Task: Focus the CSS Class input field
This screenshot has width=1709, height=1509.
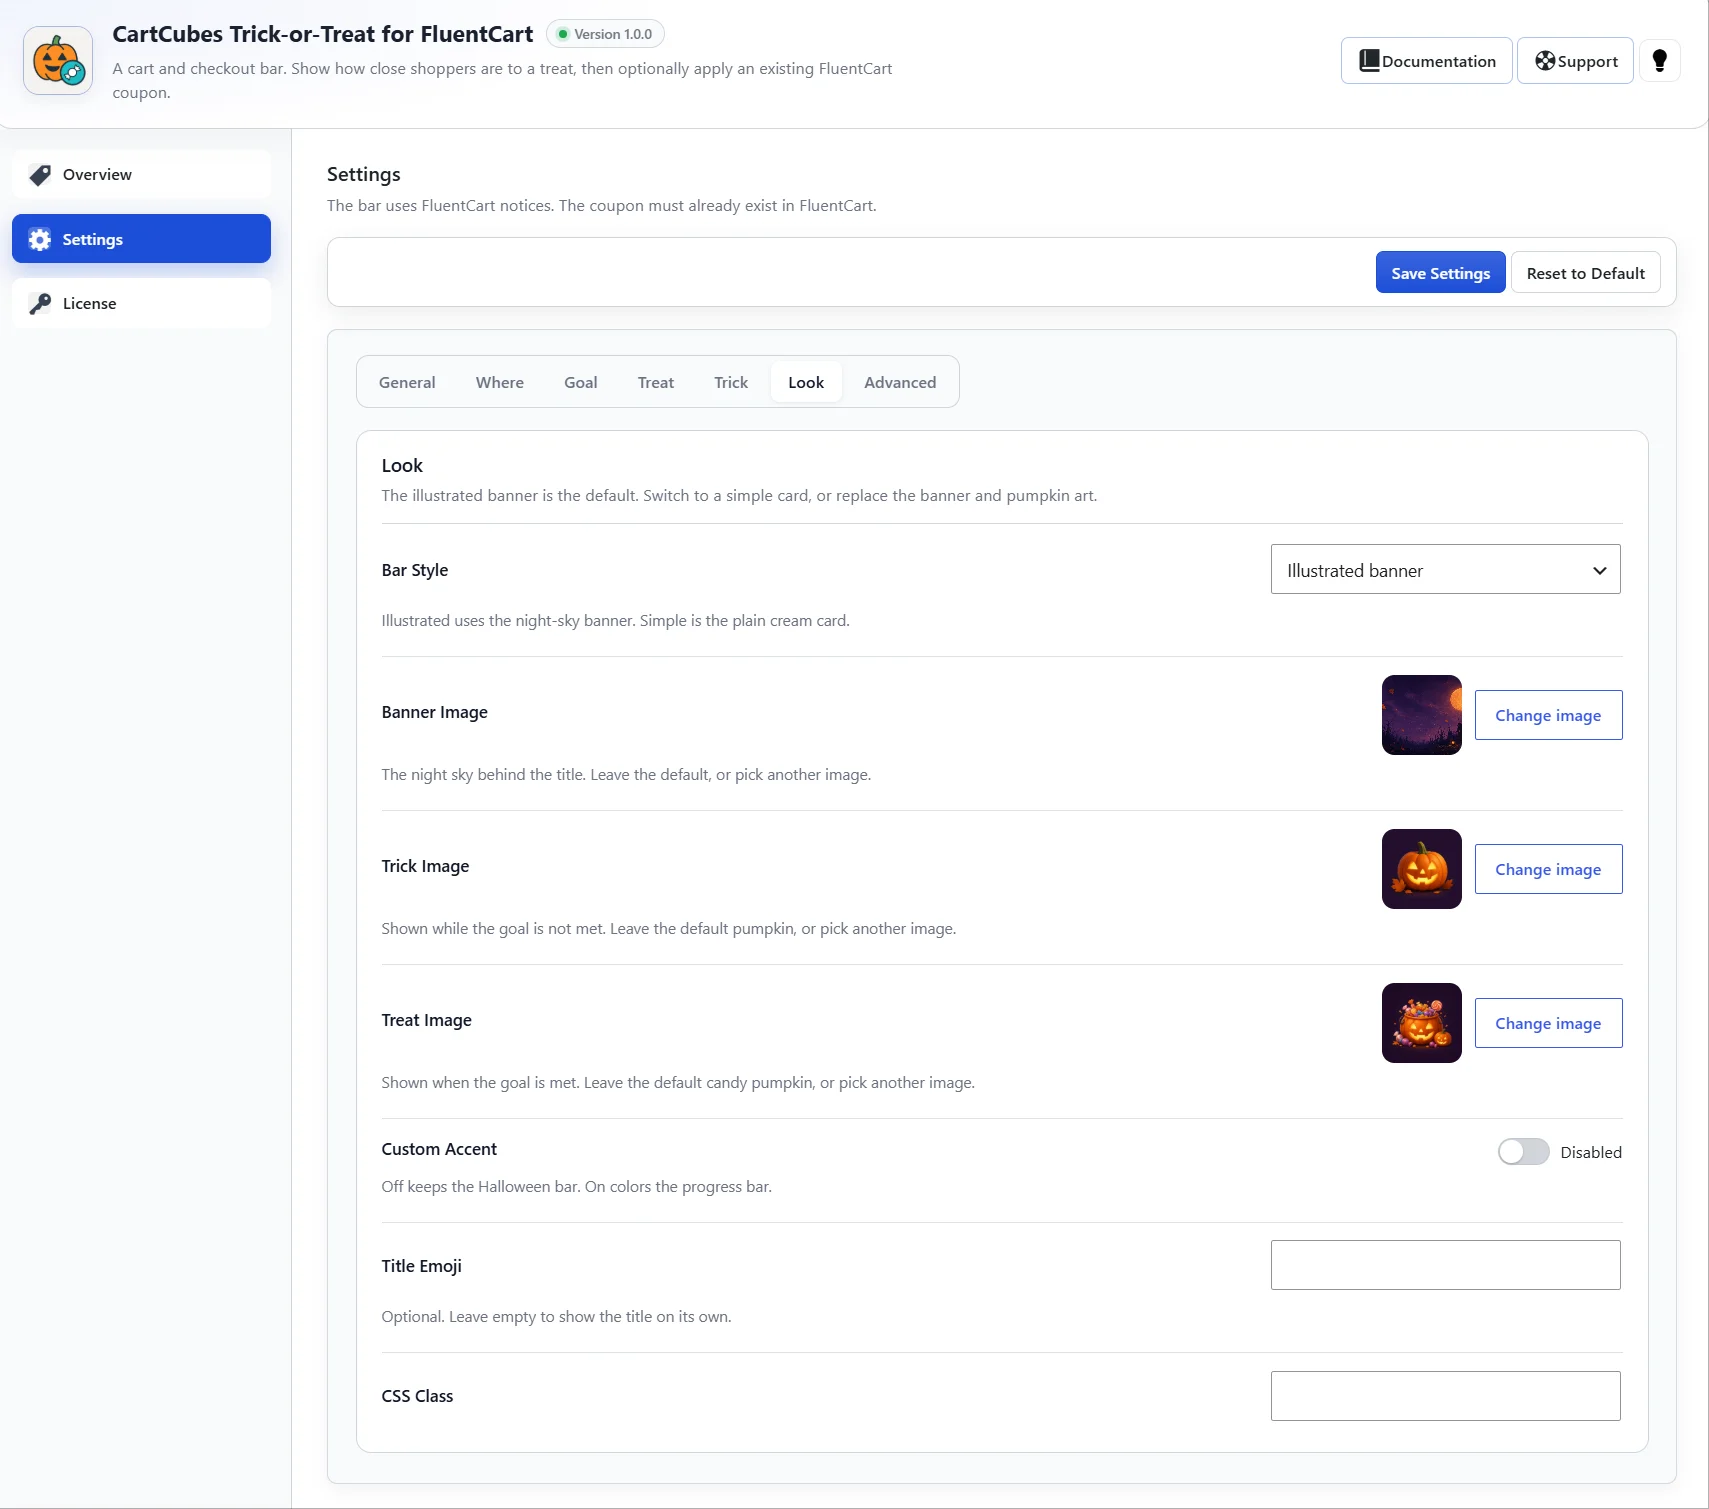Action: point(1445,1396)
